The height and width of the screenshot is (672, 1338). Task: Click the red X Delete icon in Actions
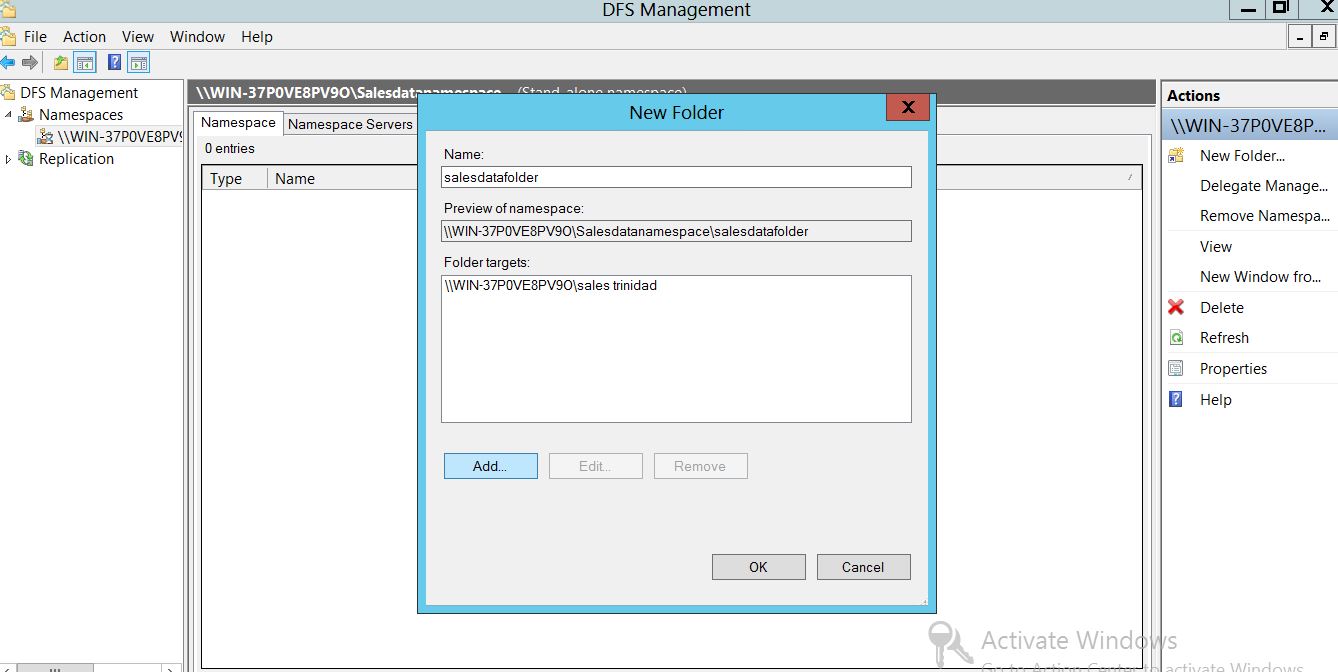(x=1176, y=308)
